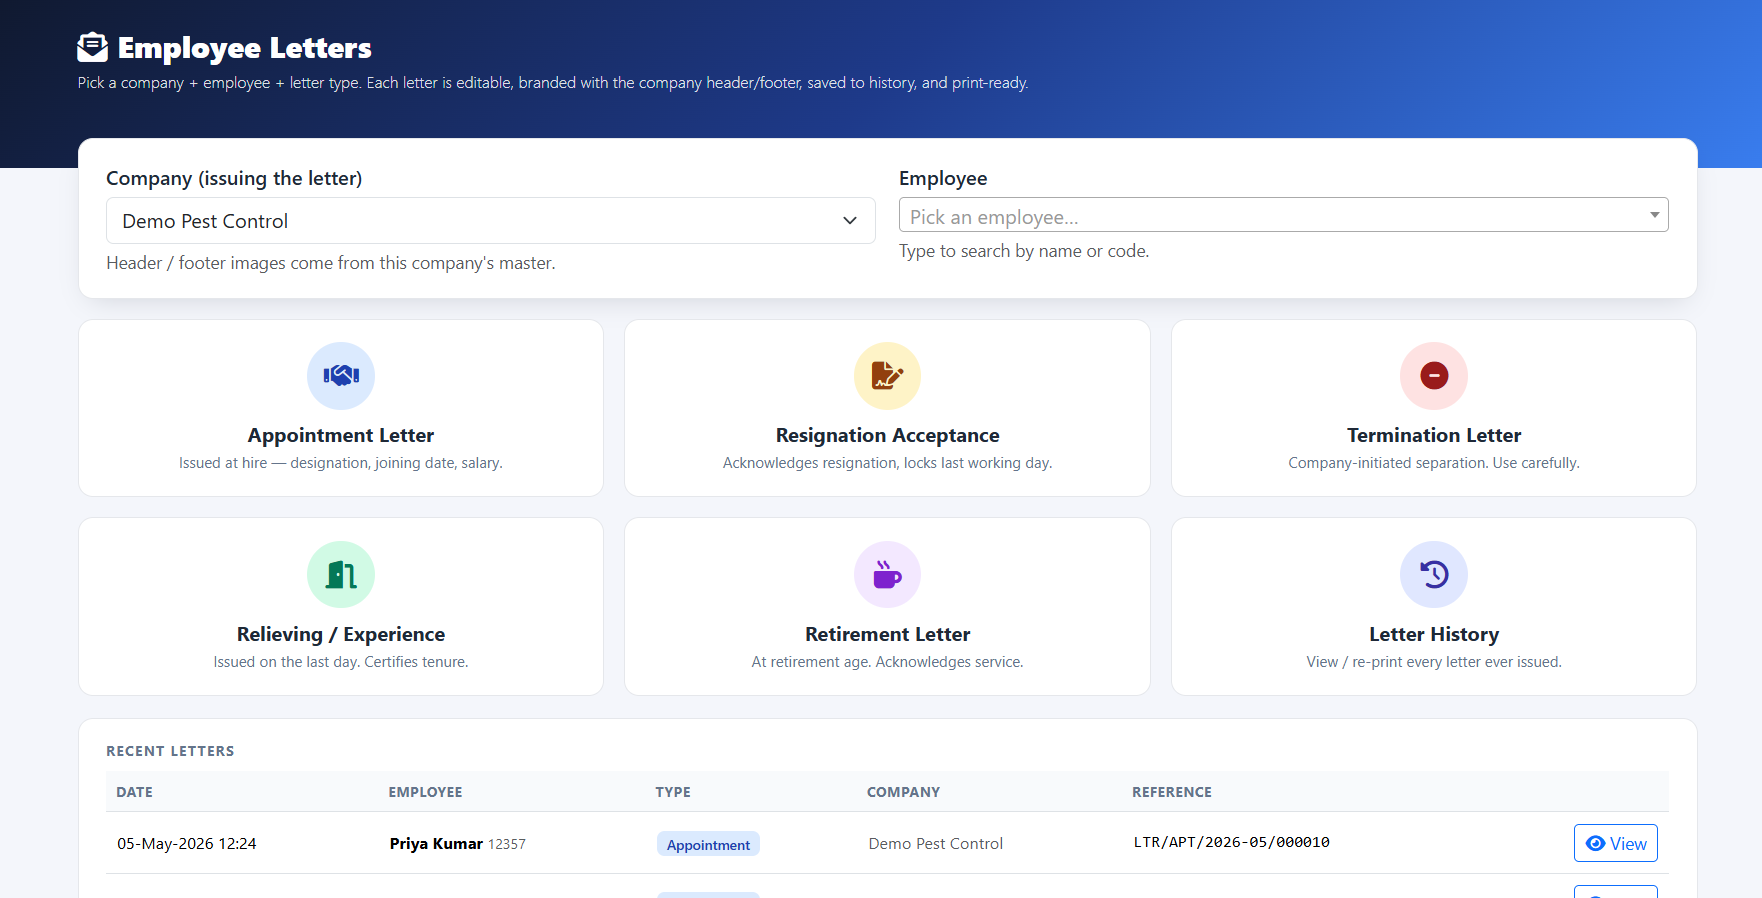
Task: Click the Appointment type badge
Action: coord(708,844)
